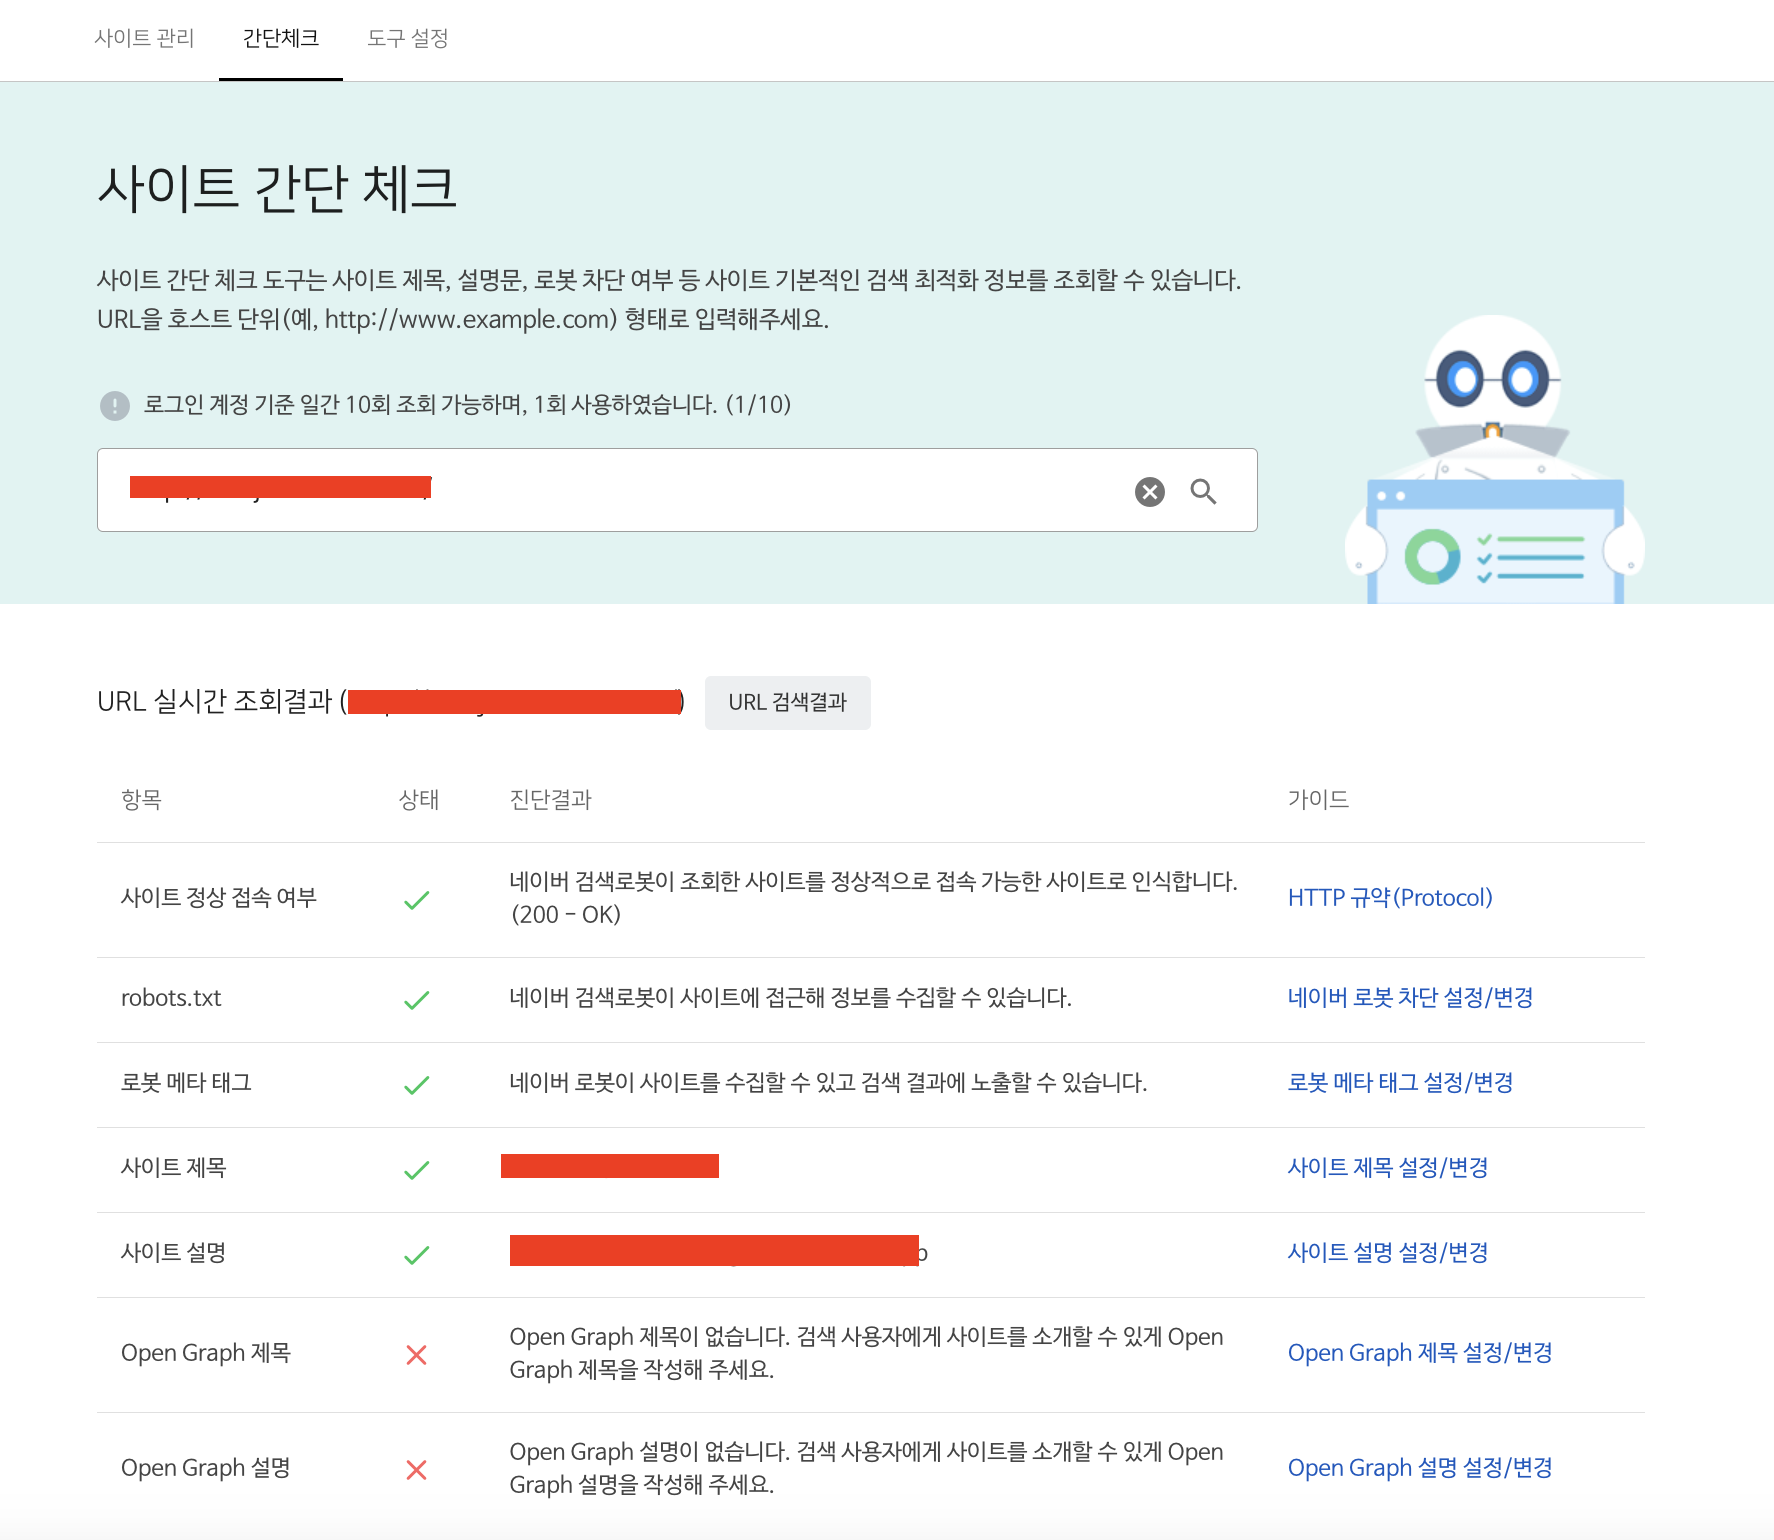Click the info exclamation icon by the usage notice

[x=115, y=405]
